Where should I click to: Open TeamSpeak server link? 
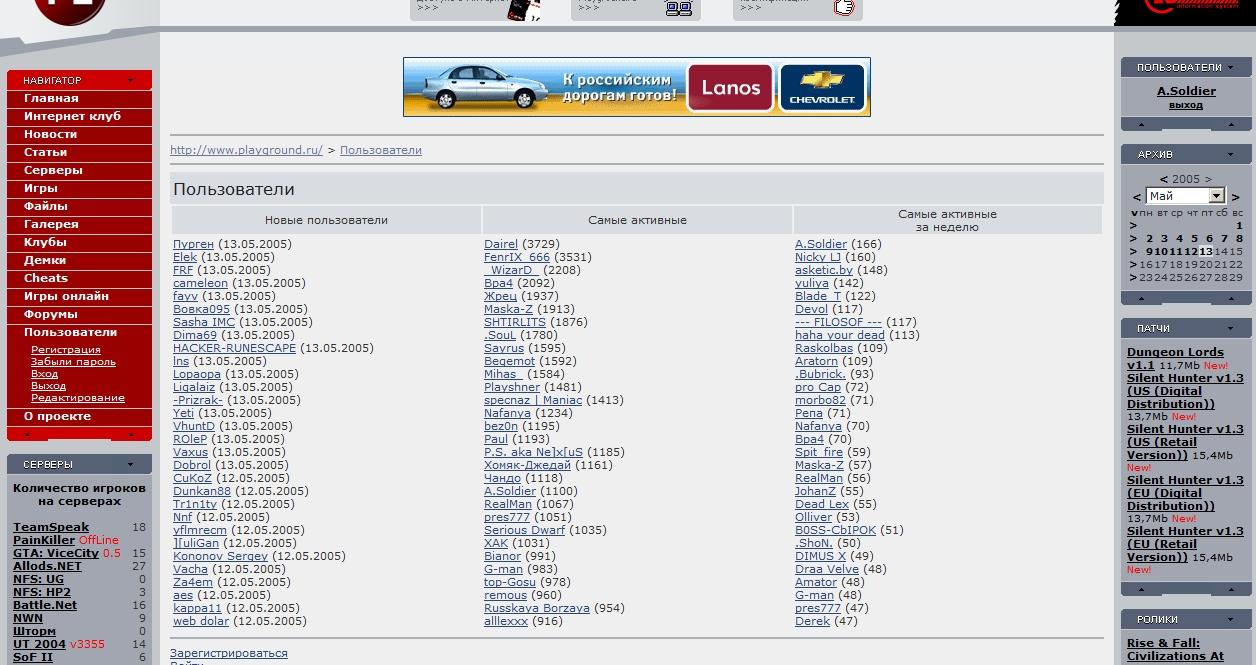(x=51, y=527)
